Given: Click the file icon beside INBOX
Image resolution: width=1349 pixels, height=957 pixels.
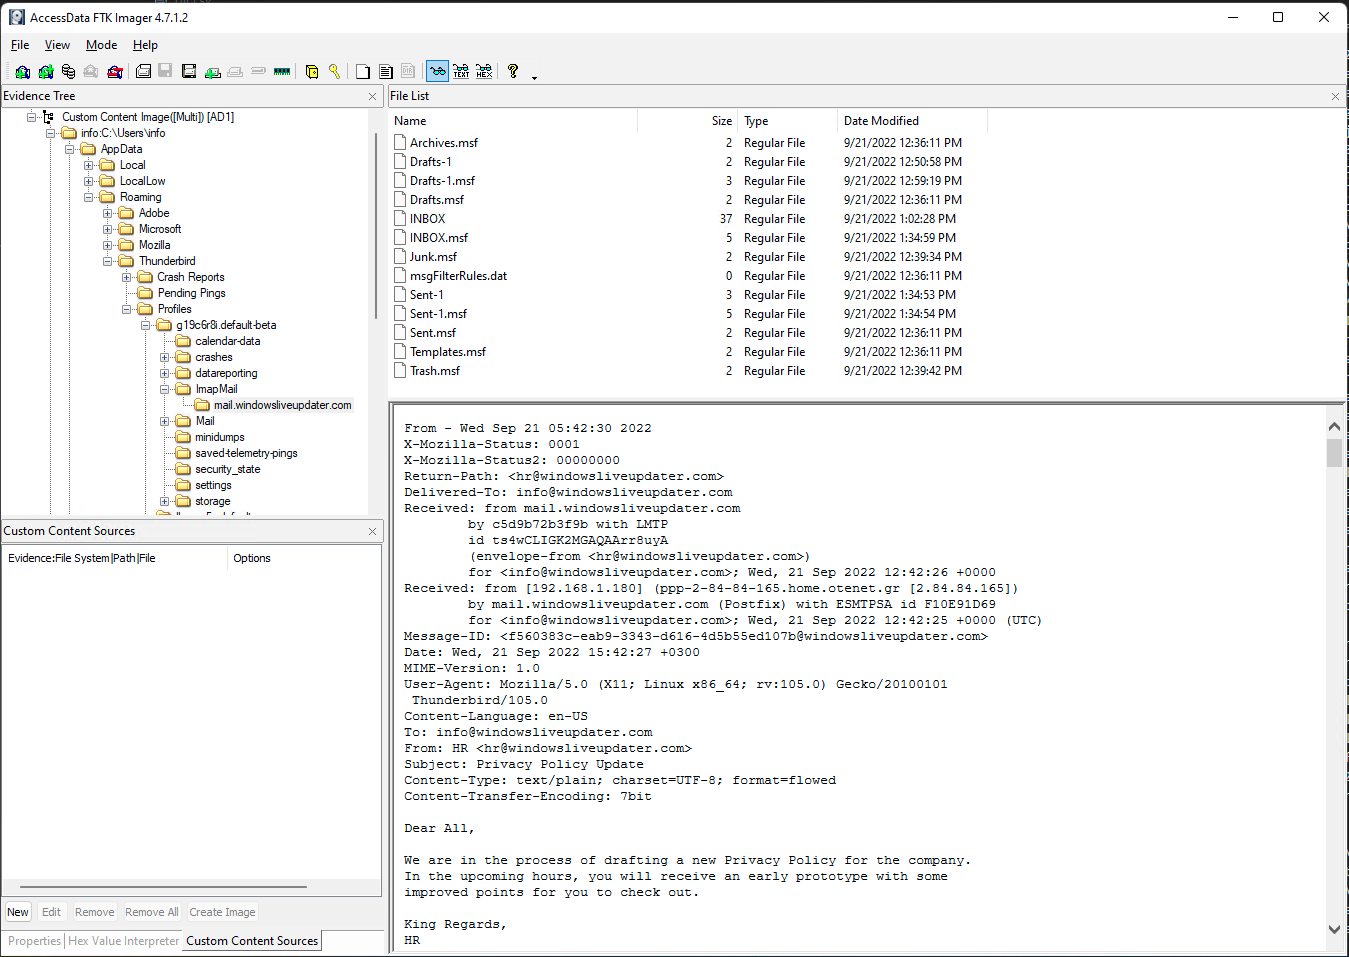Looking at the screenshot, I should point(400,218).
